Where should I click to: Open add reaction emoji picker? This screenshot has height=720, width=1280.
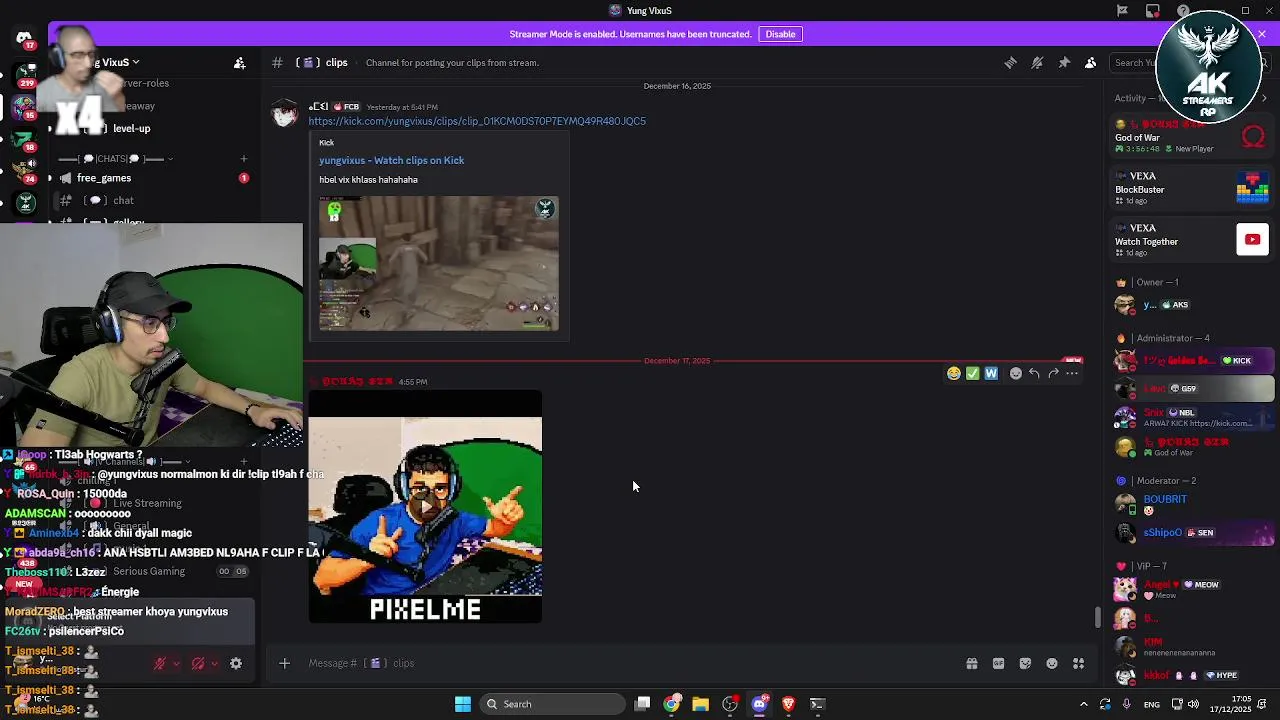[x=1016, y=373]
